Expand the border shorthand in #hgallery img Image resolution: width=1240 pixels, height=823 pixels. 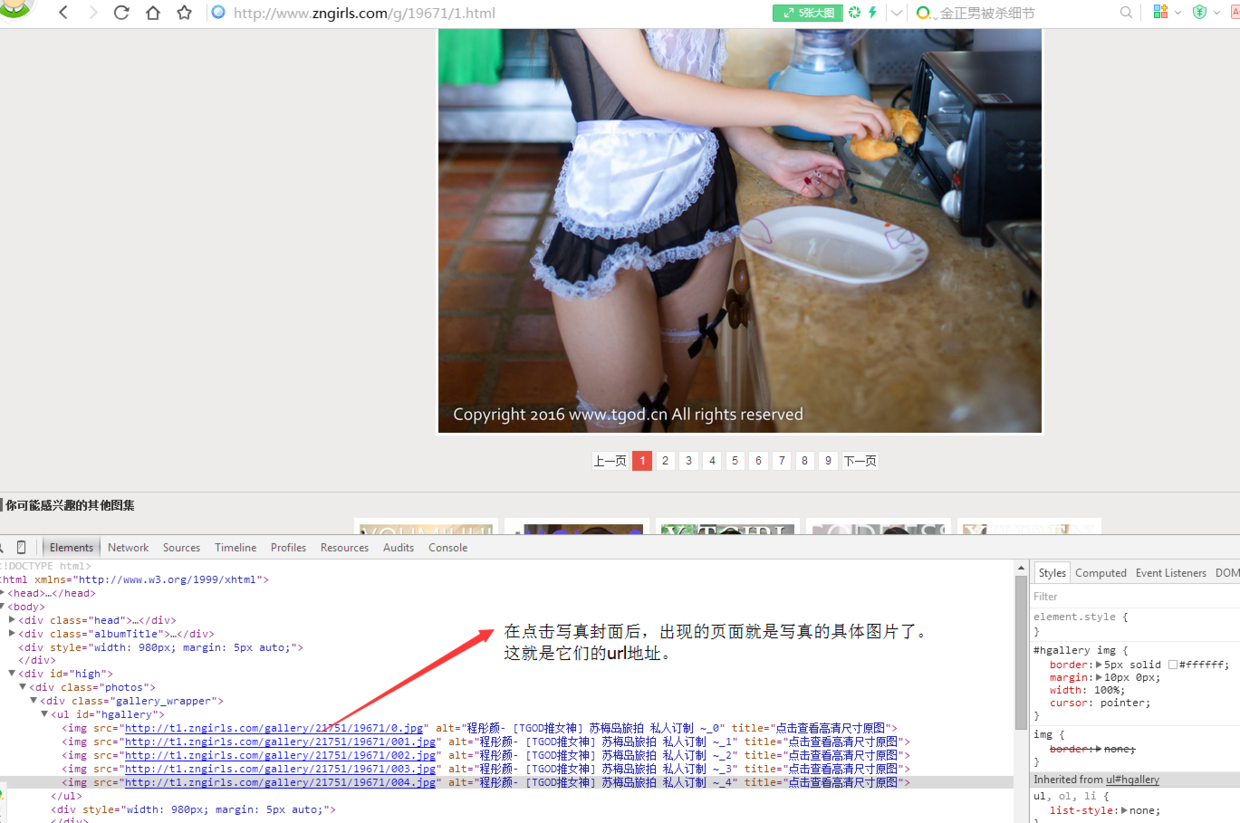(1099, 664)
